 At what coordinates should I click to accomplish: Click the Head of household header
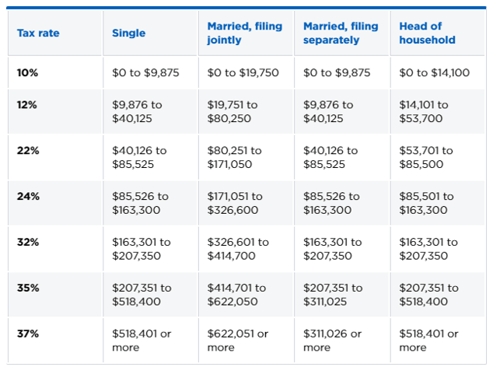pos(427,33)
